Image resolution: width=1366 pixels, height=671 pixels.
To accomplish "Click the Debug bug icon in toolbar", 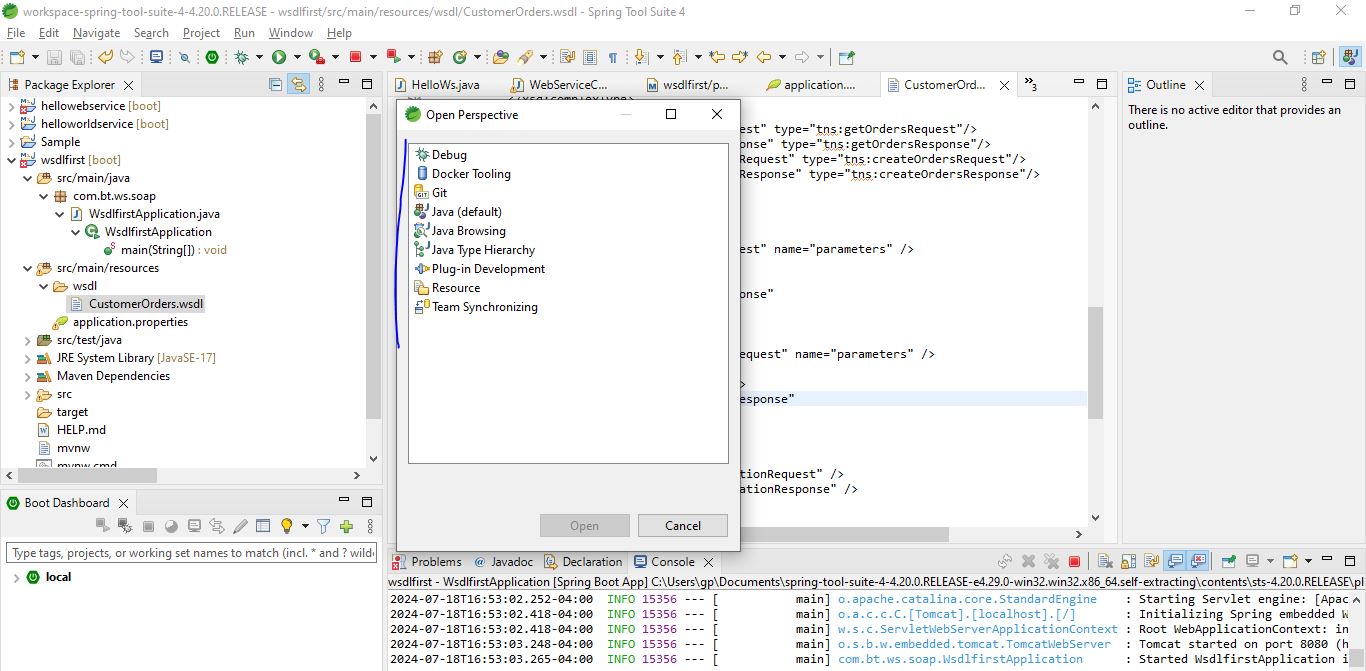I will (x=241, y=58).
